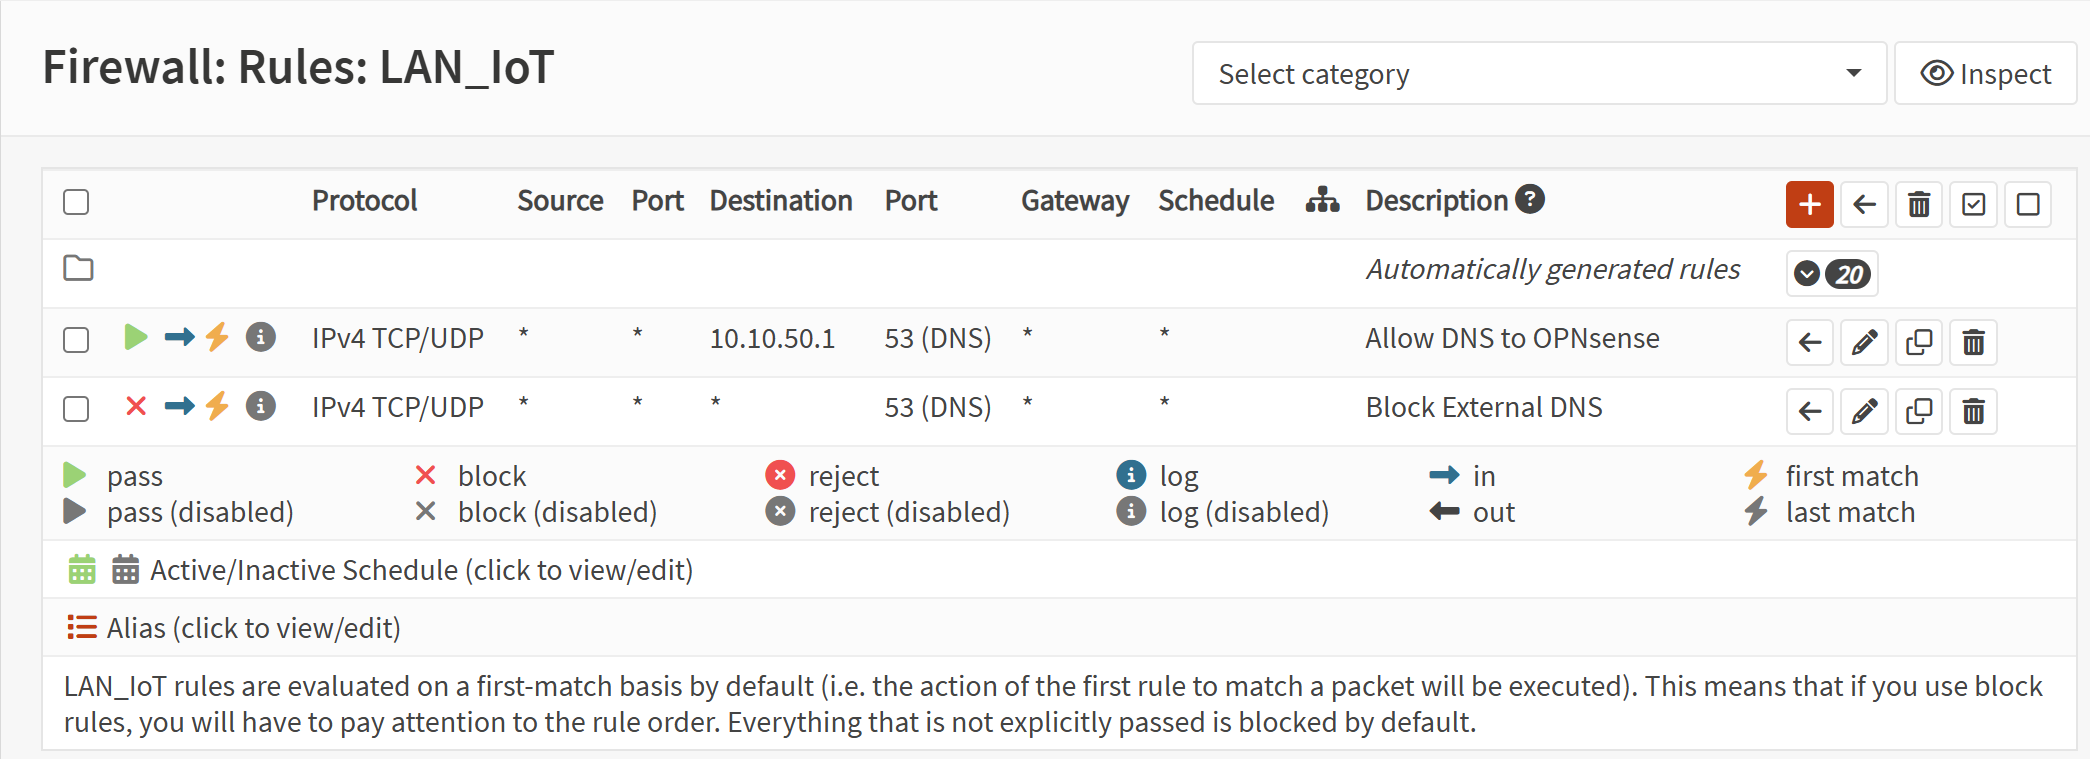Screen dimensions: 2090x759
Task: Move selected rules before Allow DNS rule
Action: pos(1810,343)
